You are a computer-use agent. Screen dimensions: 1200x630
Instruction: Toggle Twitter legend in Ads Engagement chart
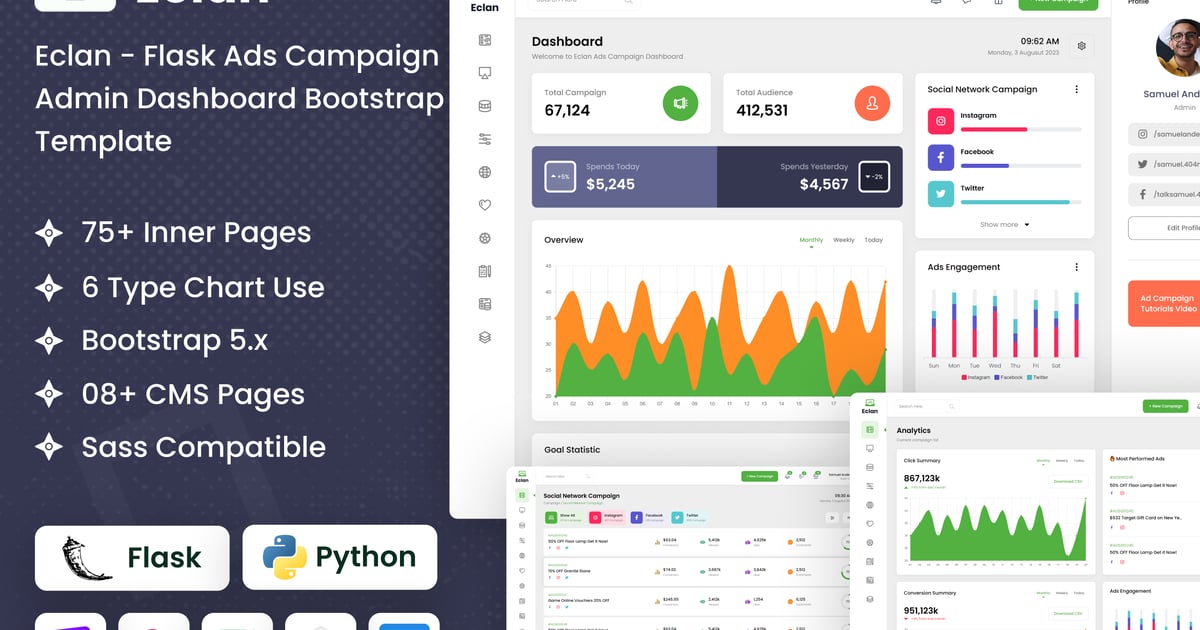(1038, 377)
